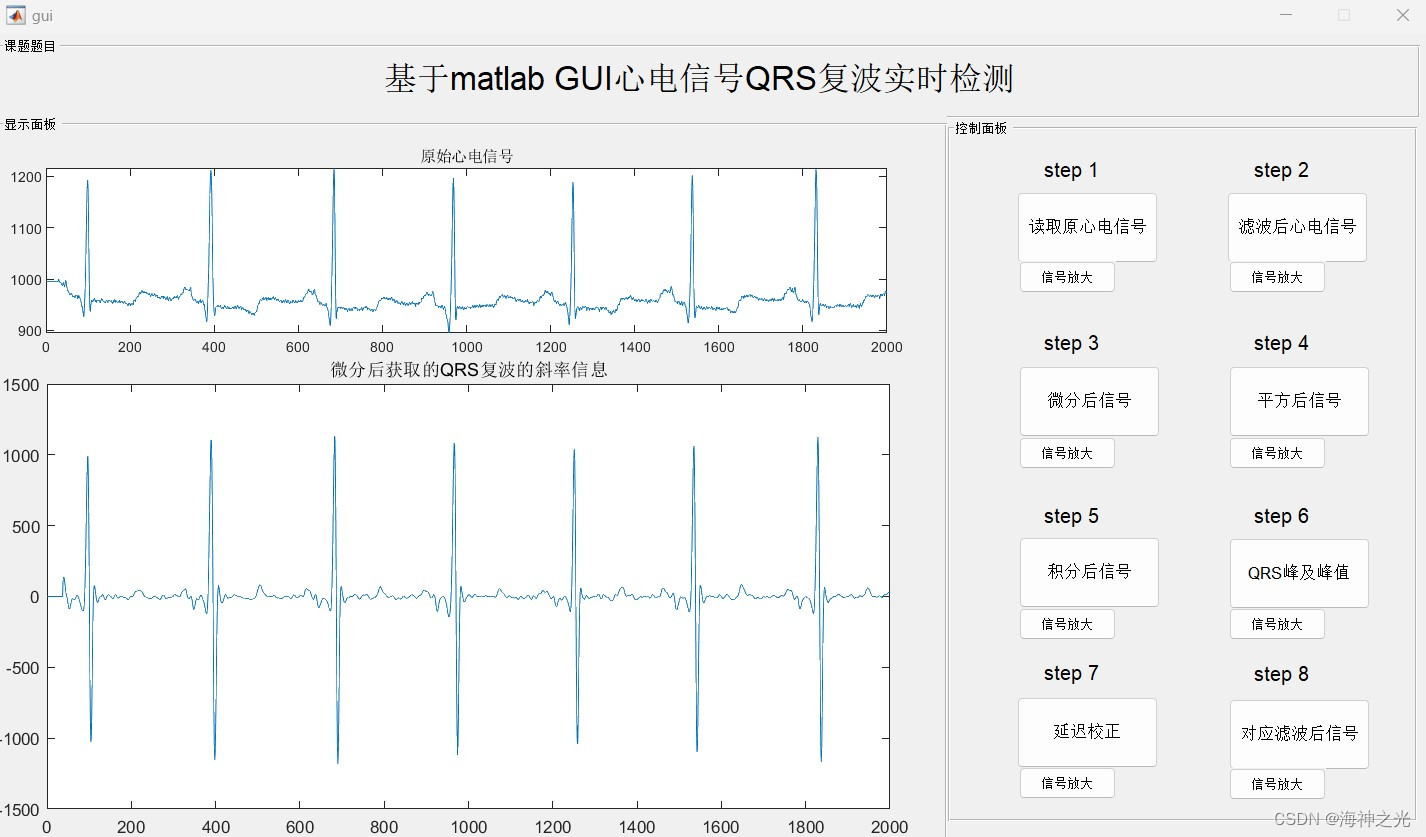This screenshot has height=837, width=1426.
Task: Click the 滤波后心电信号 button
Action: (1297, 227)
